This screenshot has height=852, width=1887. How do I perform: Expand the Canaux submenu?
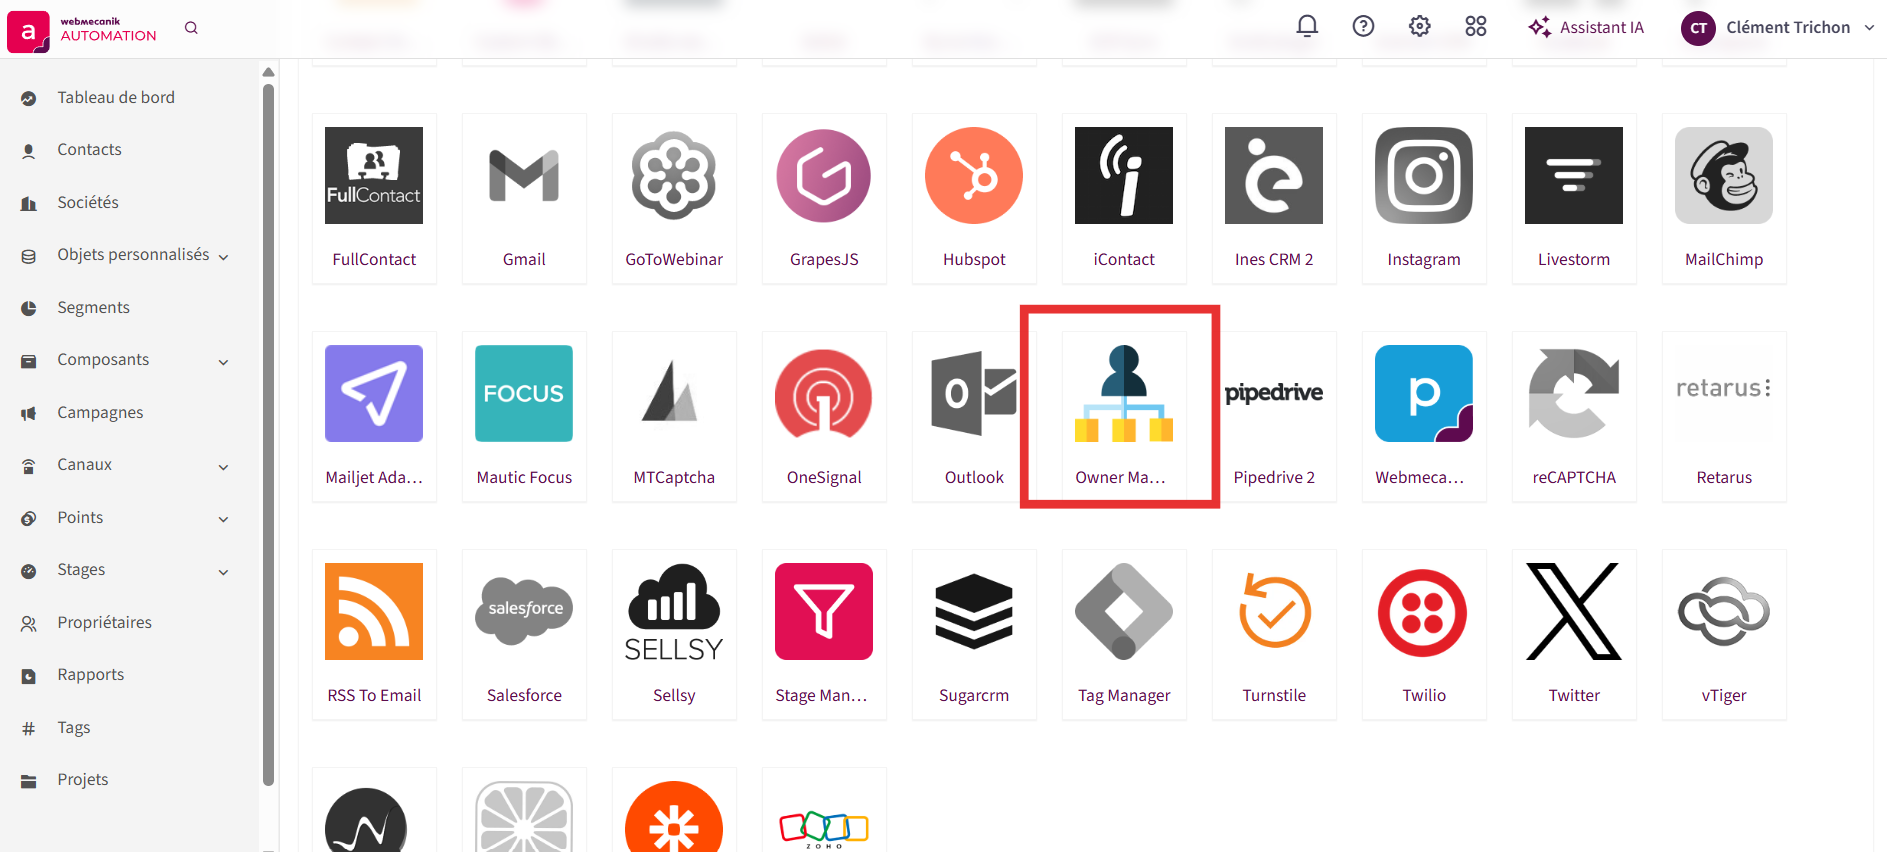(x=224, y=467)
